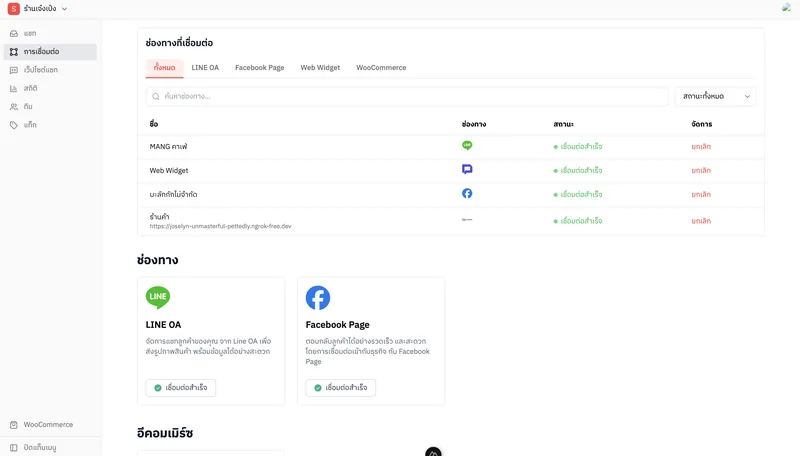The image size is (800, 456).
Task: Click the WooCommerce sidebar bag icon
Action: click(14, 425)
